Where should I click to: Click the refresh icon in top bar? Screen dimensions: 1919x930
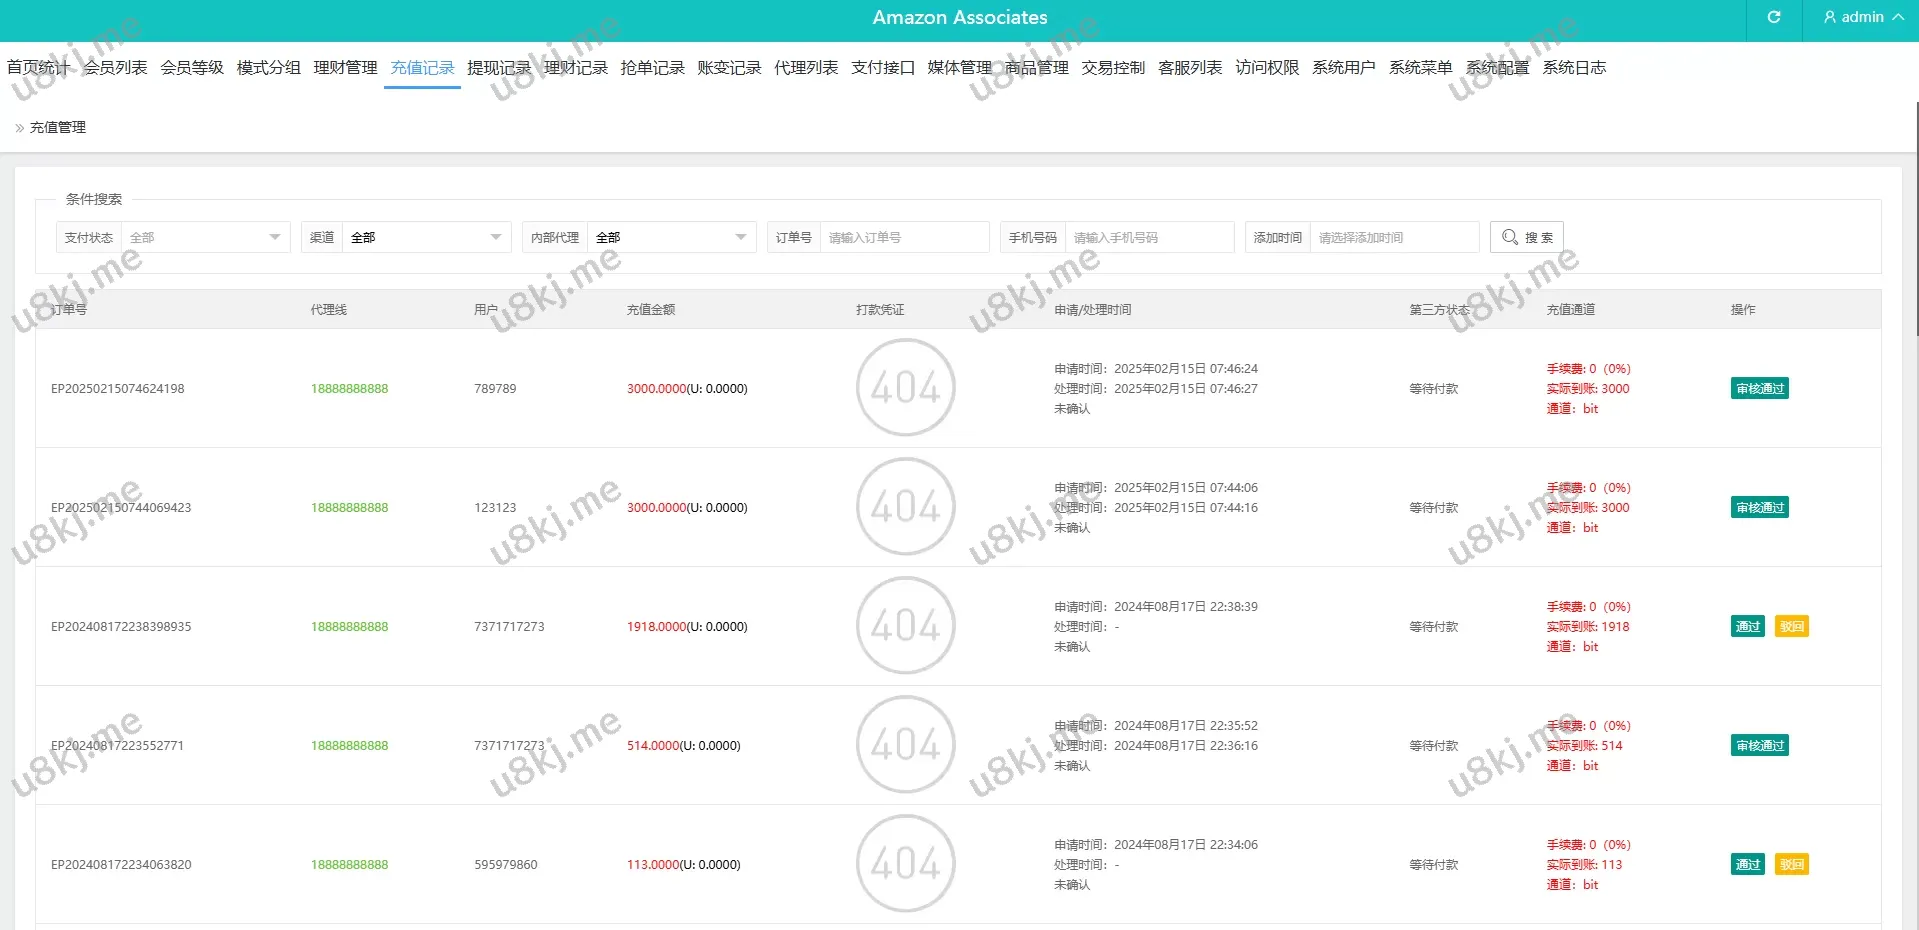[1773, 17]
